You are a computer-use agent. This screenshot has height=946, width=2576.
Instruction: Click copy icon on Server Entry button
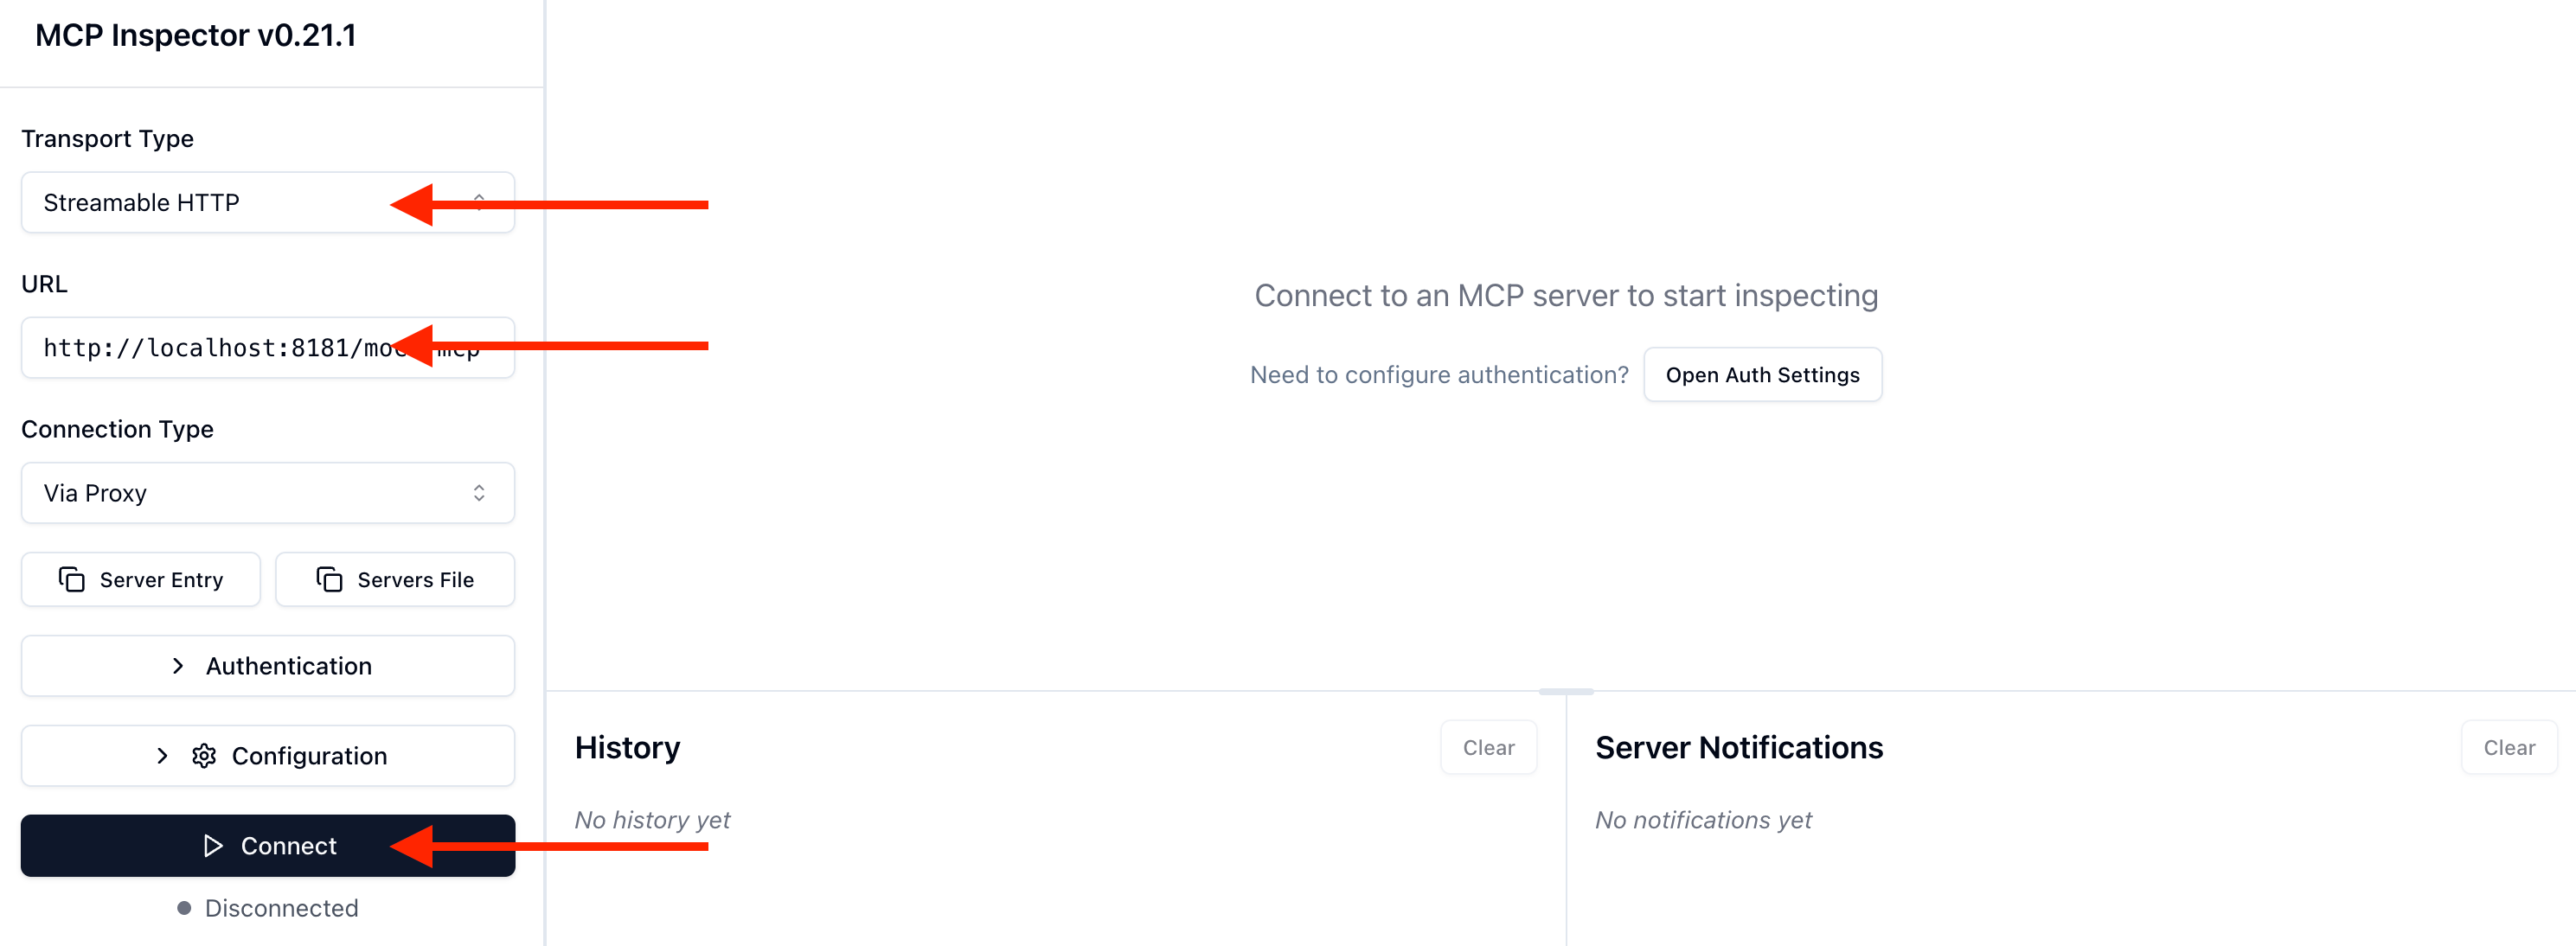(72, 580)
